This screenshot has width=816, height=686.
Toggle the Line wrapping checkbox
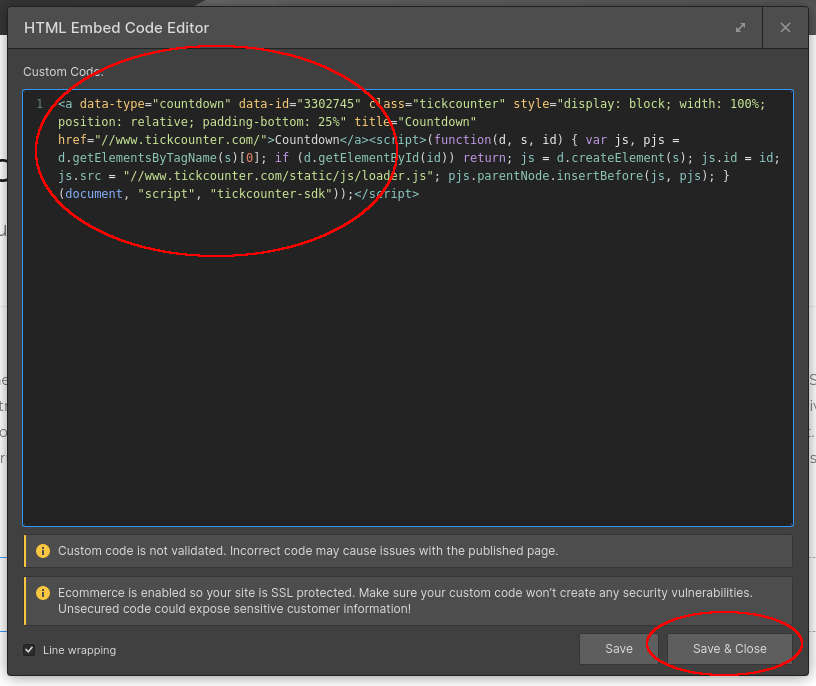point(29,650)
